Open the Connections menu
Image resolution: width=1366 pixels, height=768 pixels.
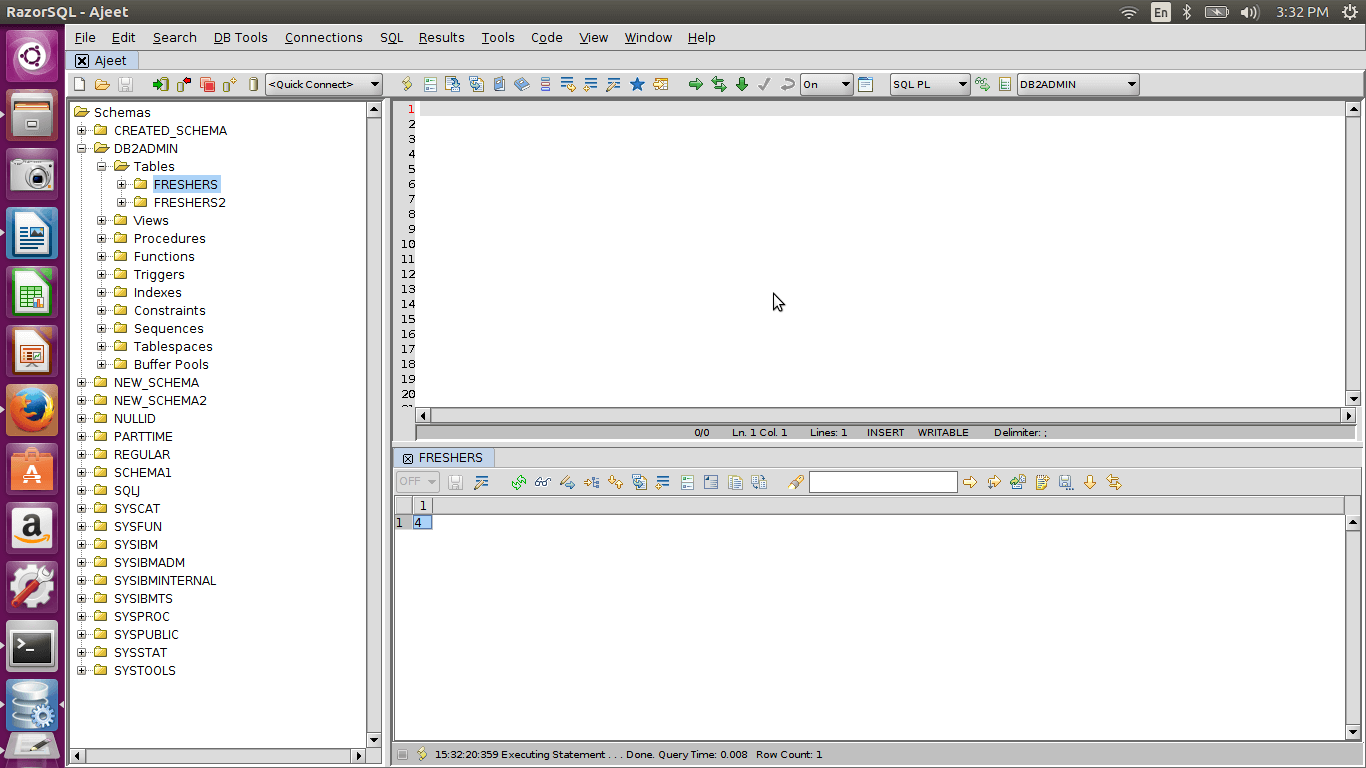tap(324, 37)
